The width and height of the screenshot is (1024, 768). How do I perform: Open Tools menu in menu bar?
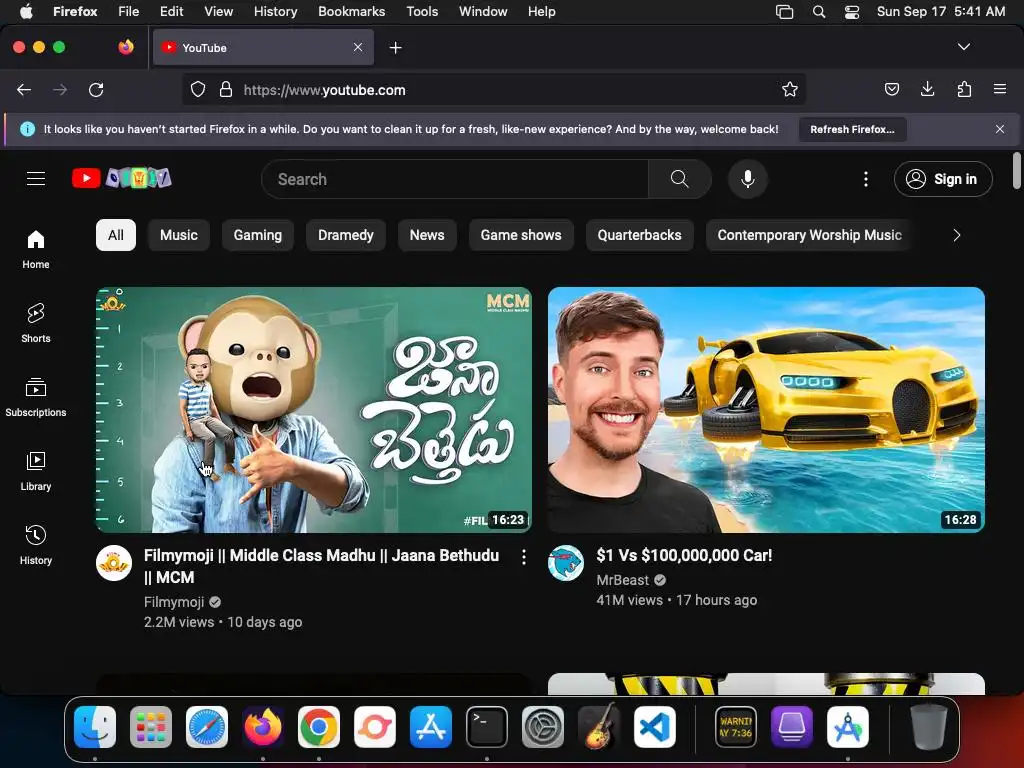pyautogui.click(x=422, y=11)
